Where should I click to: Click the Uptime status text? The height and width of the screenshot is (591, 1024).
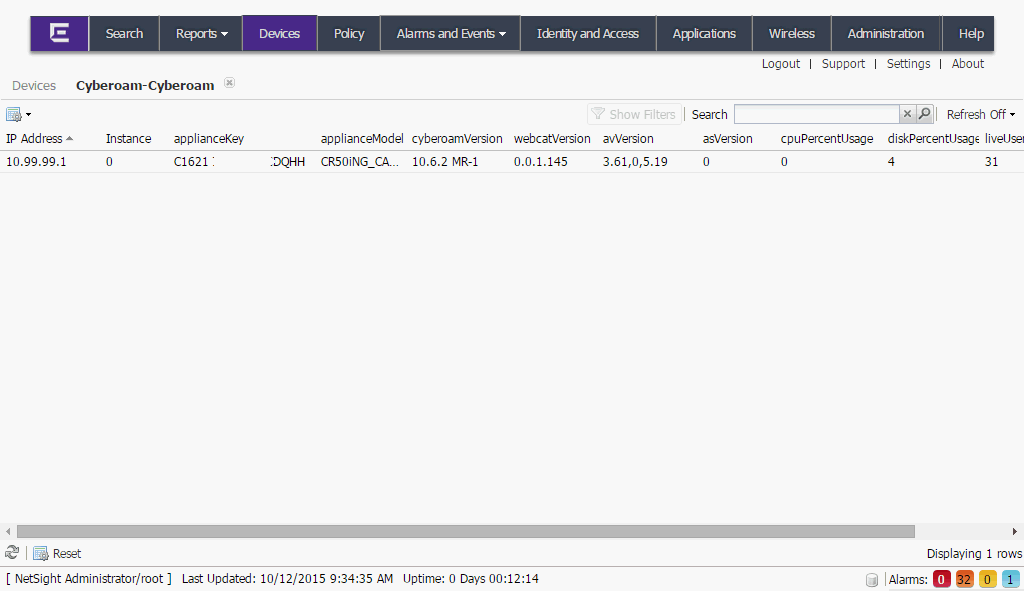click(470, 579)
